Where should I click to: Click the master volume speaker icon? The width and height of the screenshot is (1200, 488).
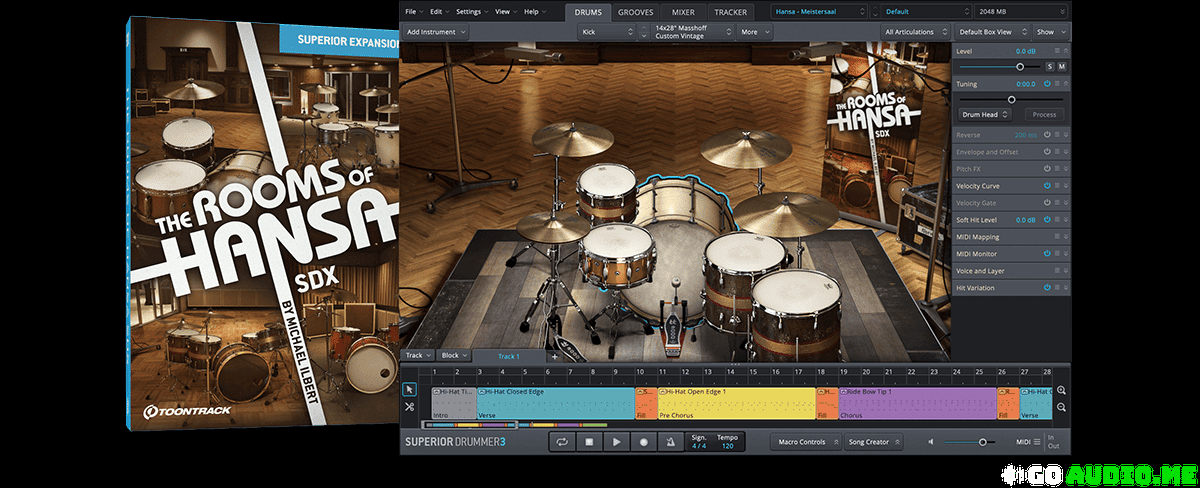click(932, 441)
